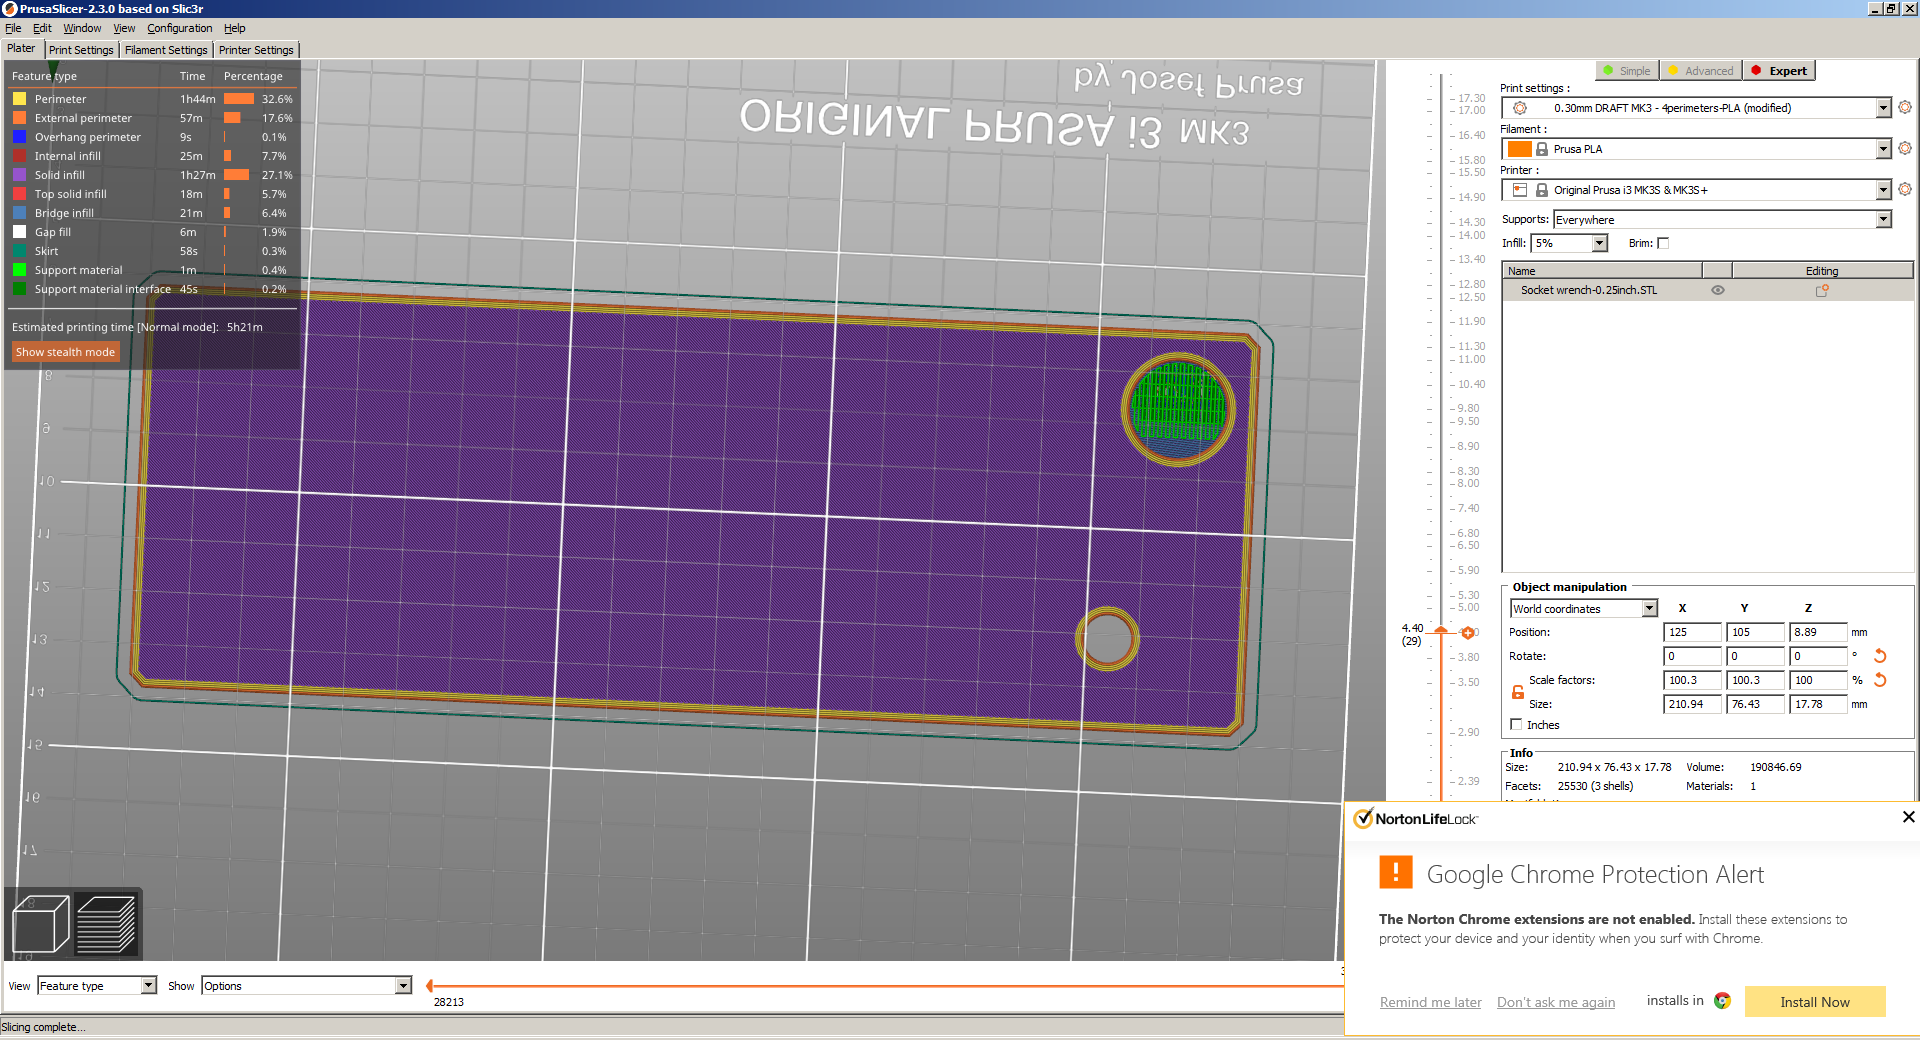Image resolution: width=1920 pixels, height=1040 pixels.
Task: Open the Window menu
Action: (82, 28)
